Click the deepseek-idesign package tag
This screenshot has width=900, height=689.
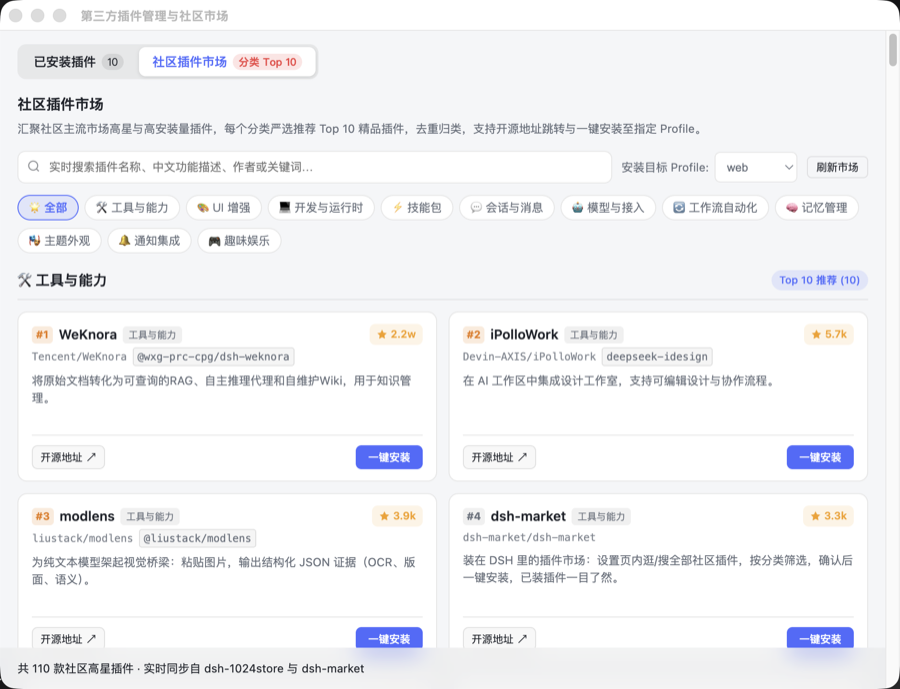(x=657, y=357)
